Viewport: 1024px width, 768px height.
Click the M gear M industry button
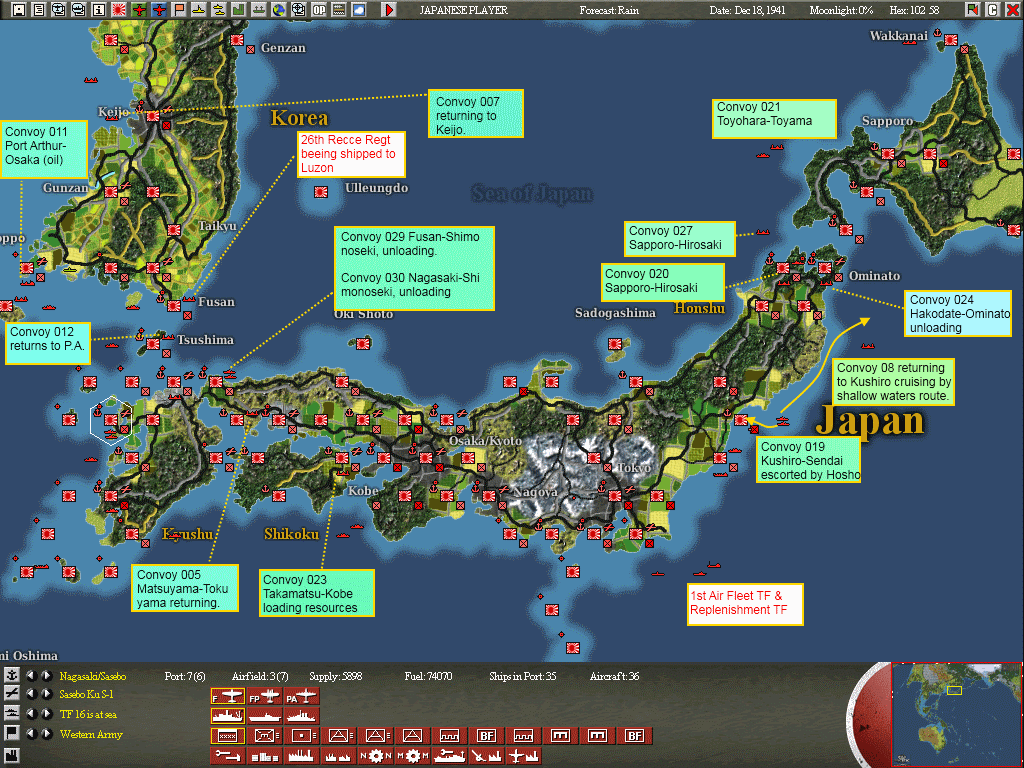[x=412, y=756]
